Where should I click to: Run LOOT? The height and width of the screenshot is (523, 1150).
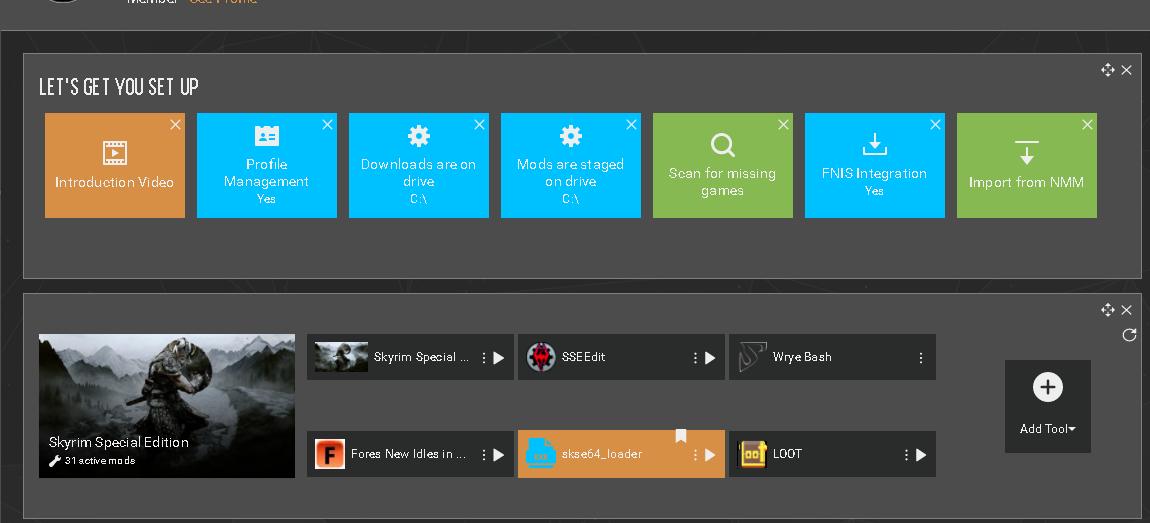point(921,455)
